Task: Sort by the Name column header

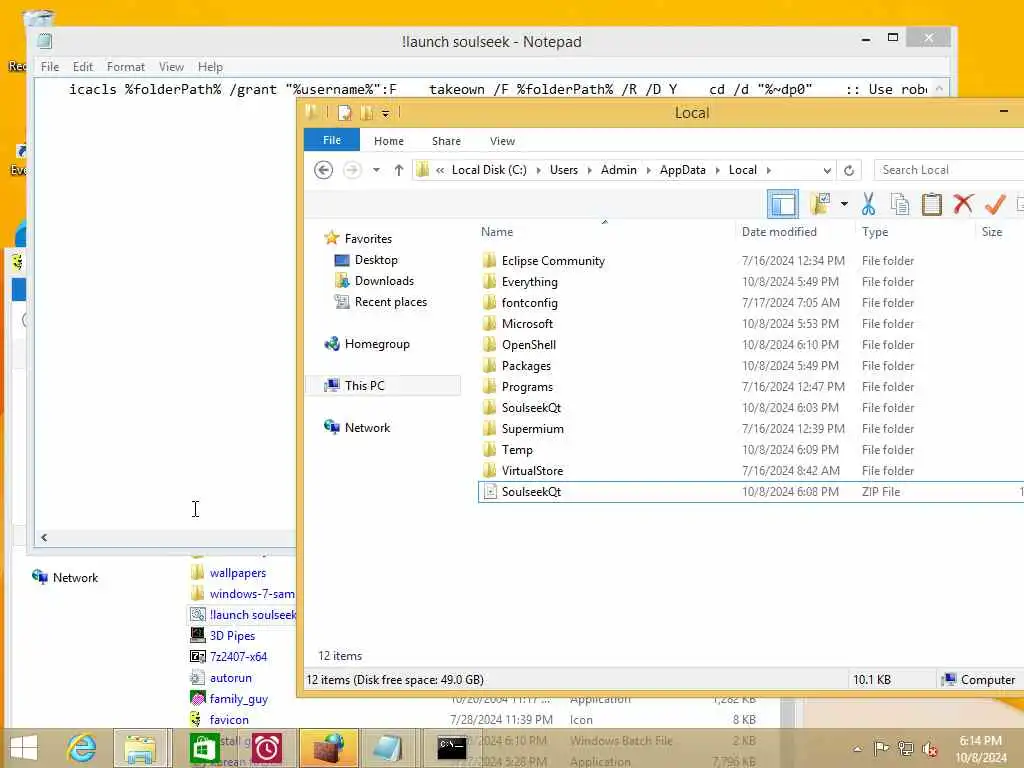Action: tap(497, 232)
